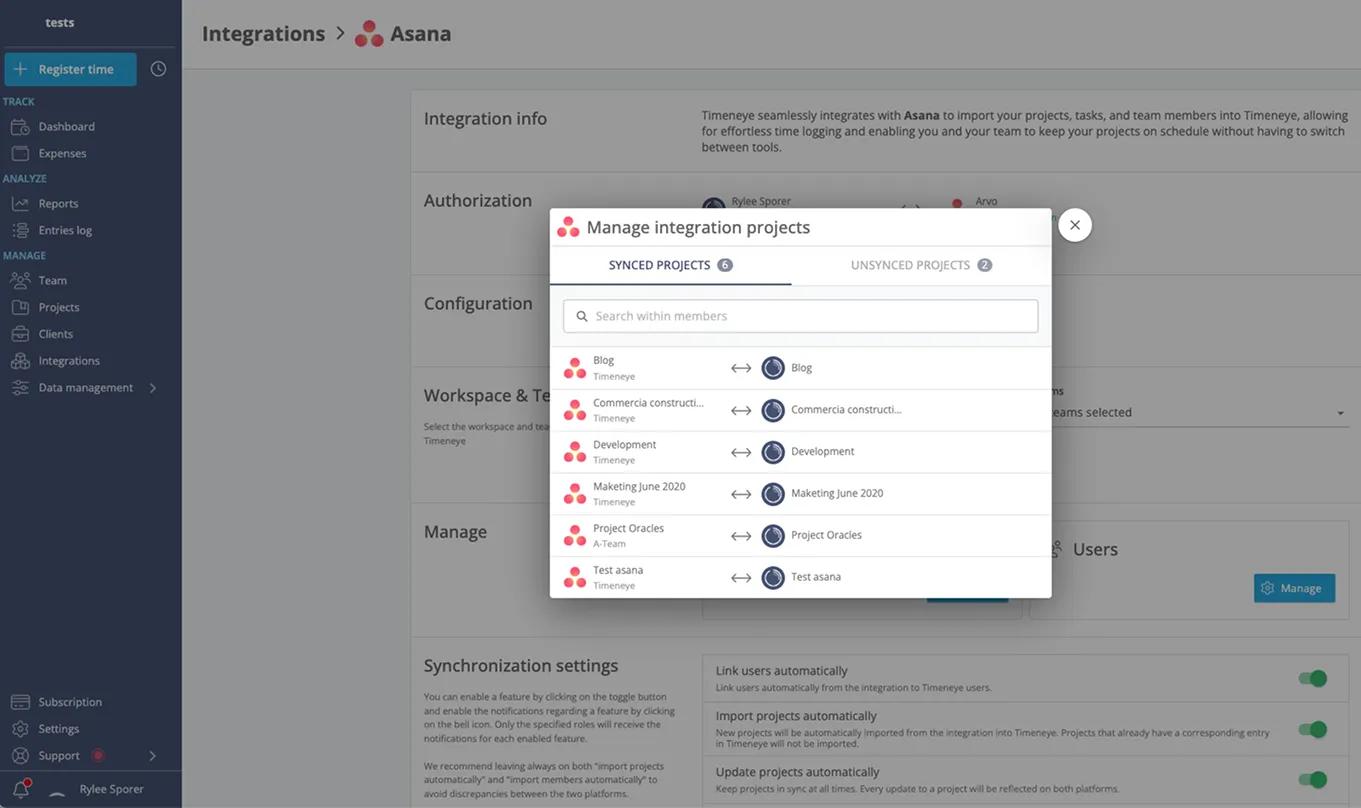Open Integrations in the sidebar
Image resolution: width=1361 pixels, height=808 pixels.
pyautogui.click(x=69, y=361)
